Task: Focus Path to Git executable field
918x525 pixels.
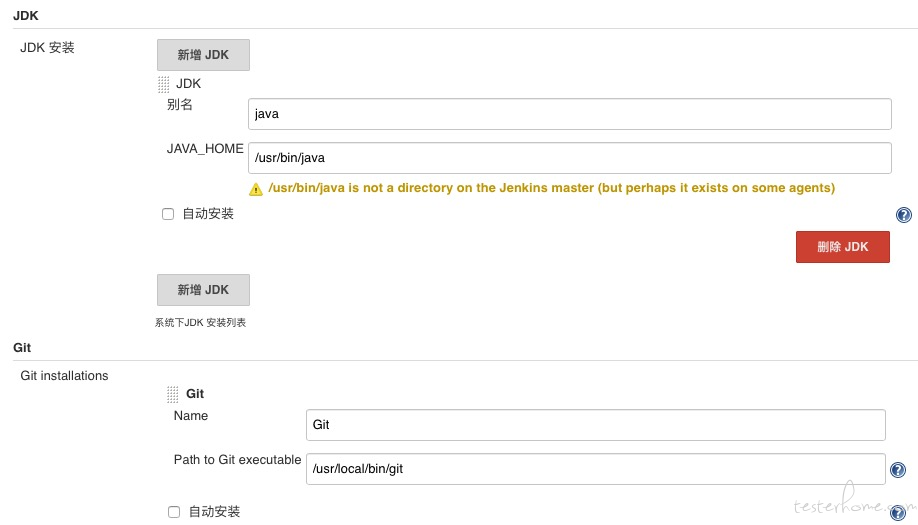Action: pyautogui.click(x=595, y=469)
